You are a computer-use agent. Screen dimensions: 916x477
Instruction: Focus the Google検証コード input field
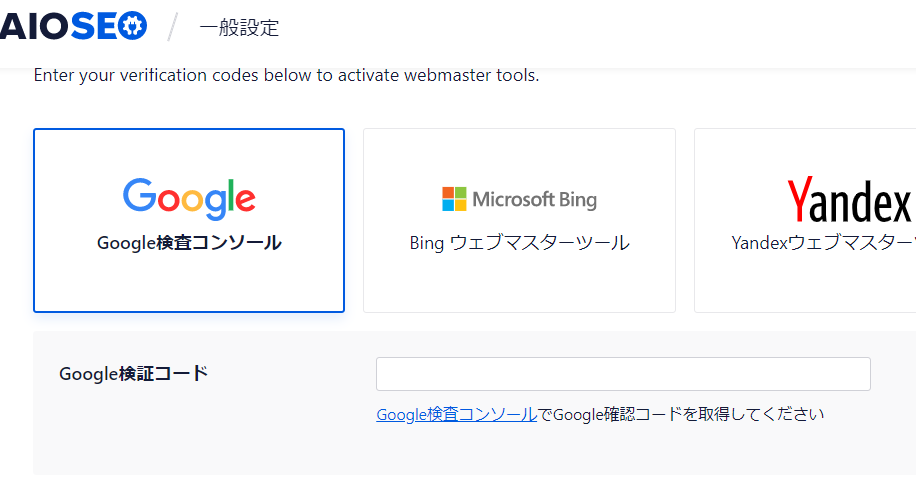pyautogui.click(x=622, y=374)
